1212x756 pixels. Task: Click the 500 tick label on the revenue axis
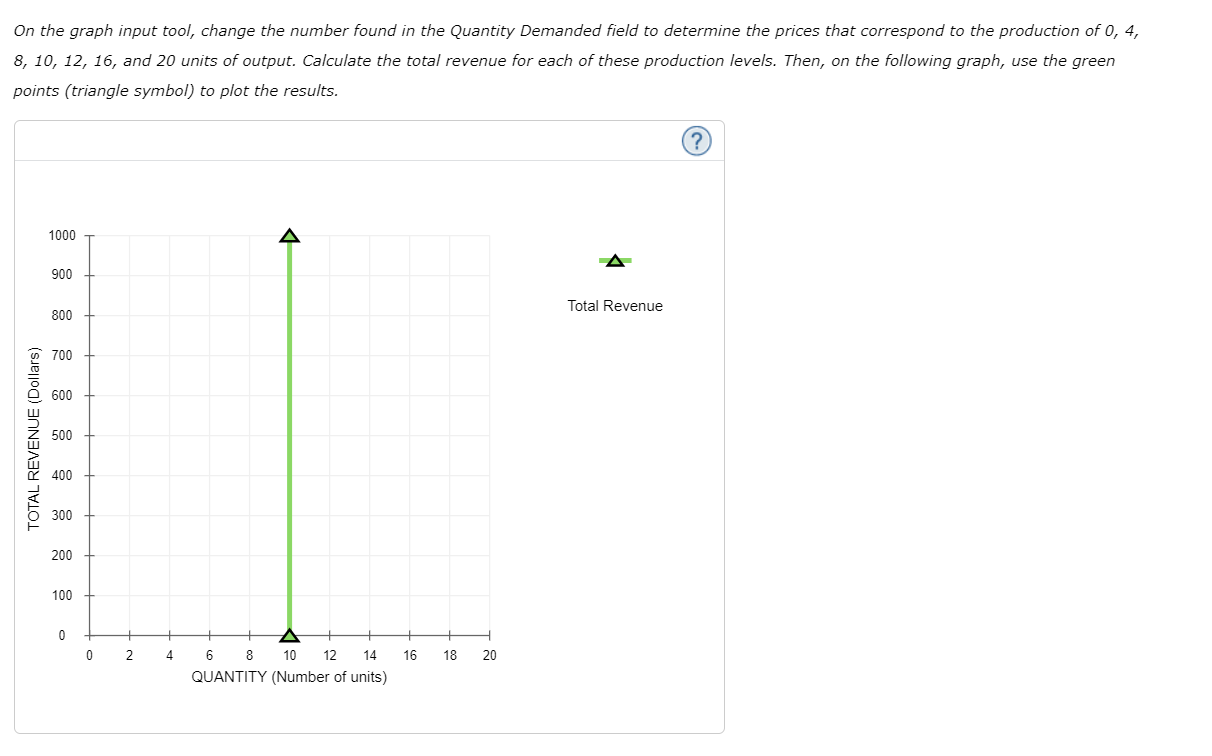coord(62,435)
